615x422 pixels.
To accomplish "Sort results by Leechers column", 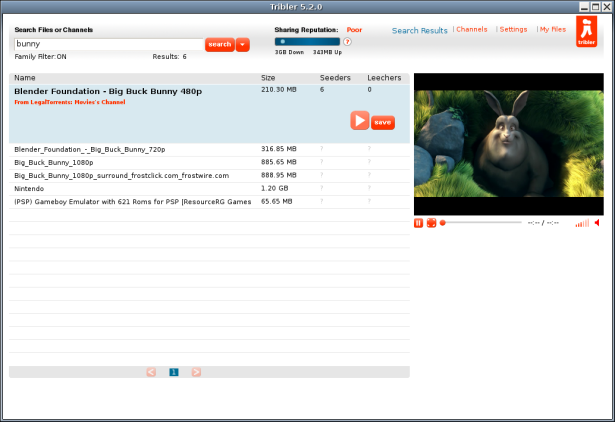I will point(384,78).
